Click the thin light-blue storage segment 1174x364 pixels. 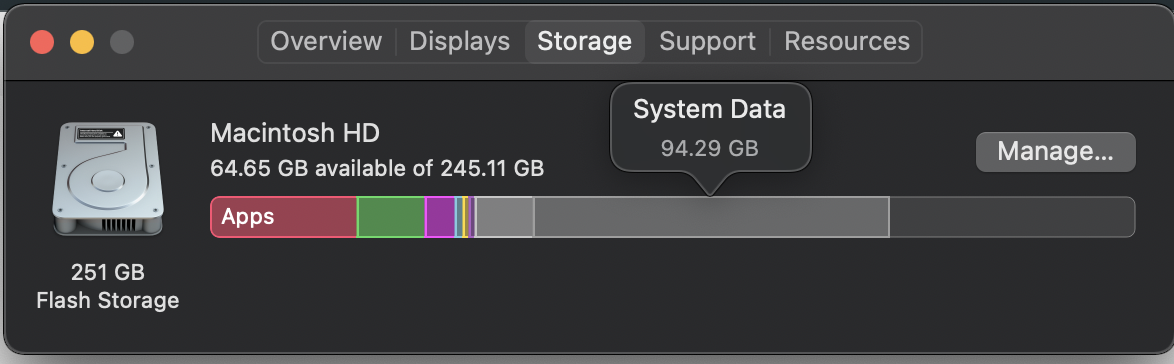pos(459,217)
